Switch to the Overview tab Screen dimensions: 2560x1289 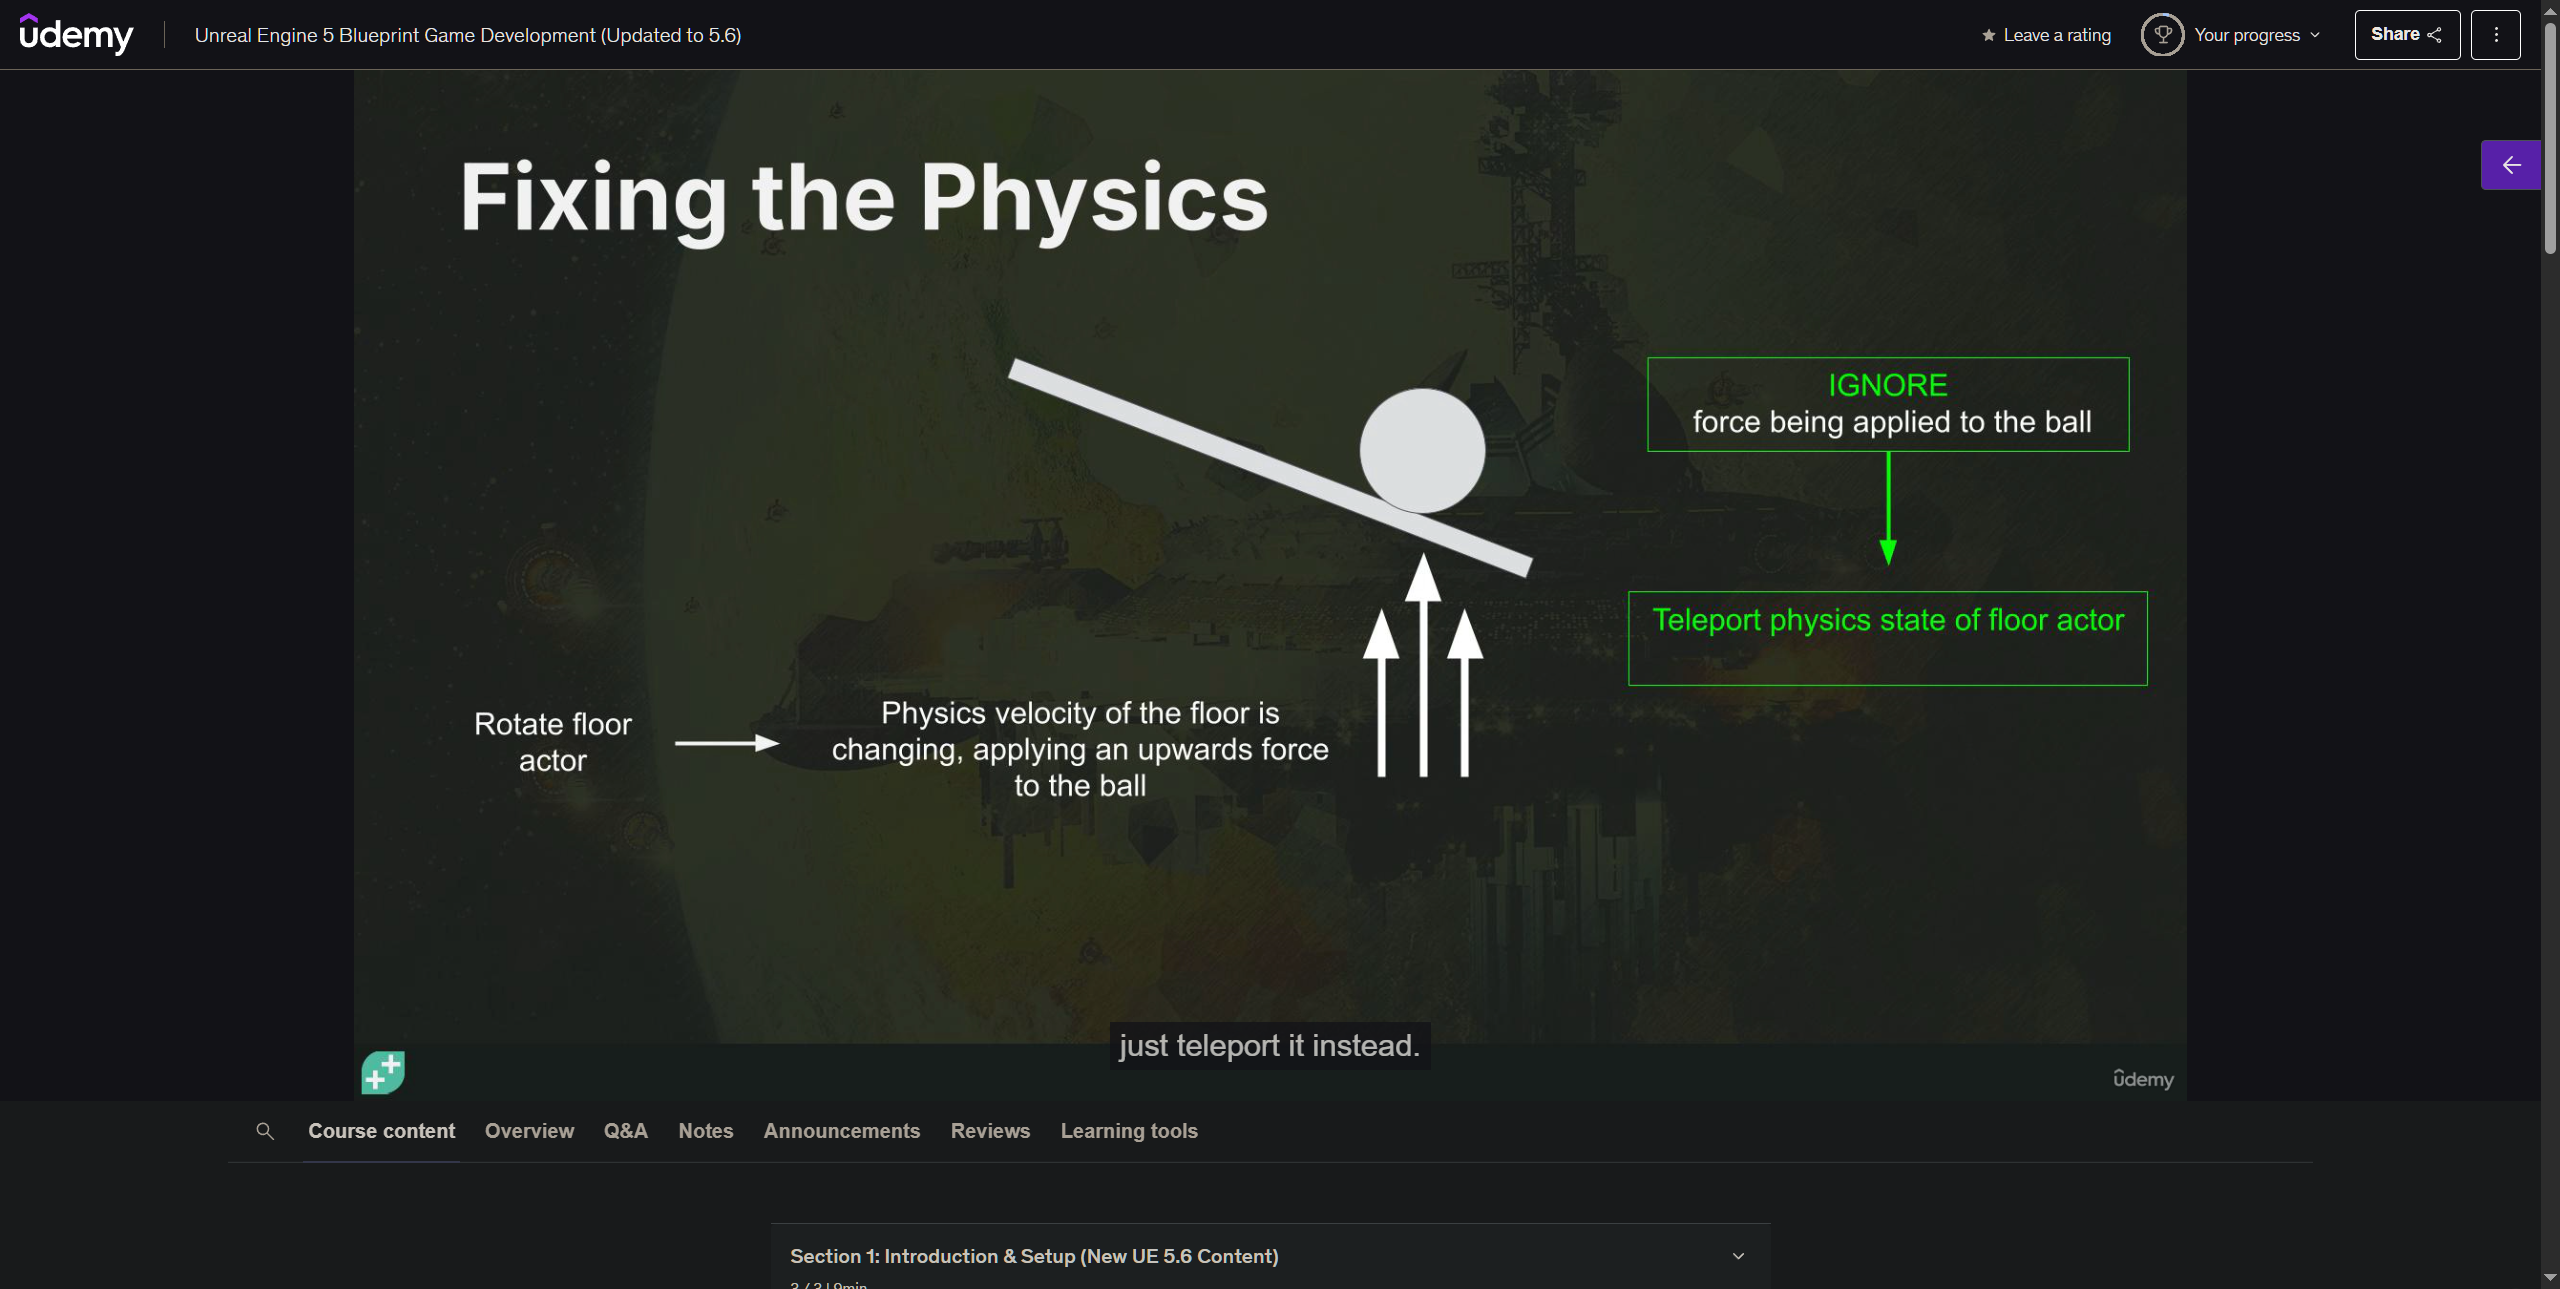(529, 1131)
